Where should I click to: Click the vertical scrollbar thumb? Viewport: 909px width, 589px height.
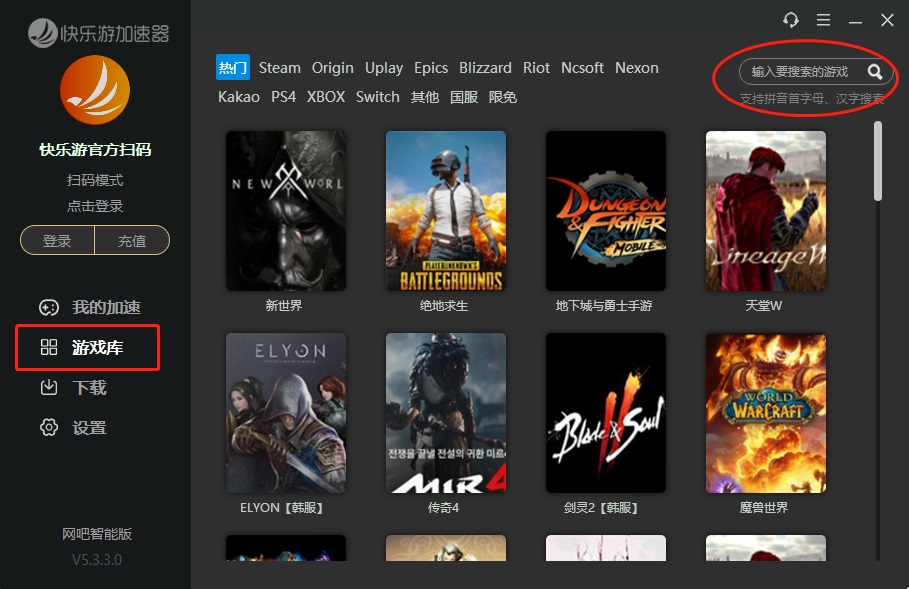878,161
